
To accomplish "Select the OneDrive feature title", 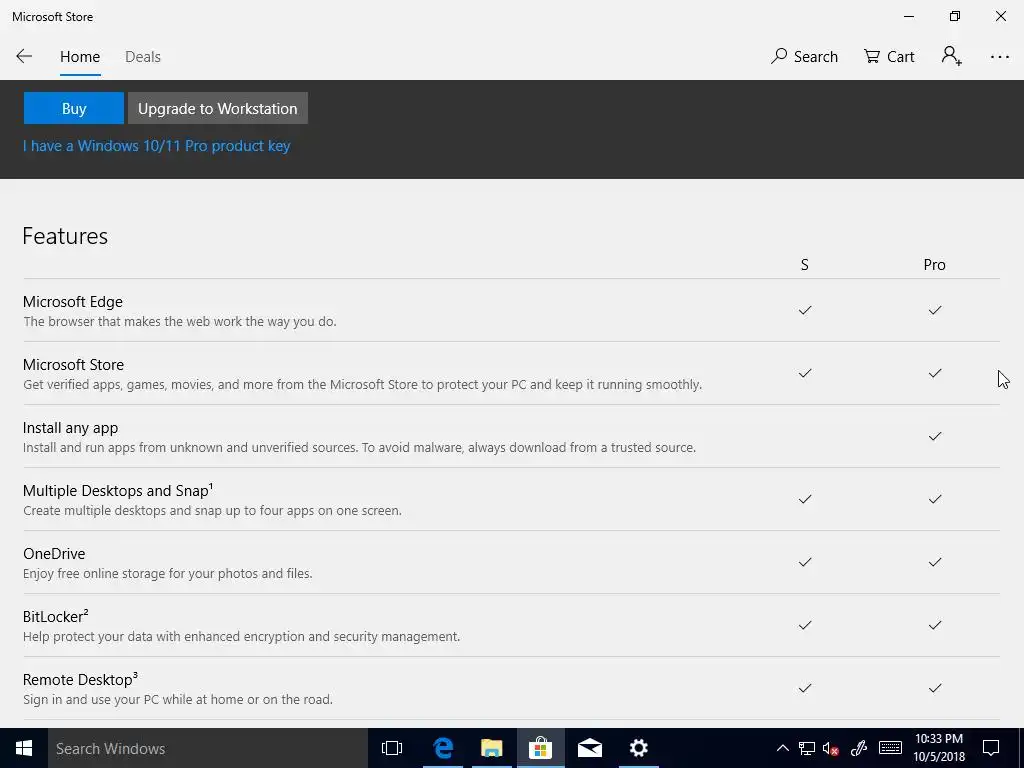I will 54,554.
